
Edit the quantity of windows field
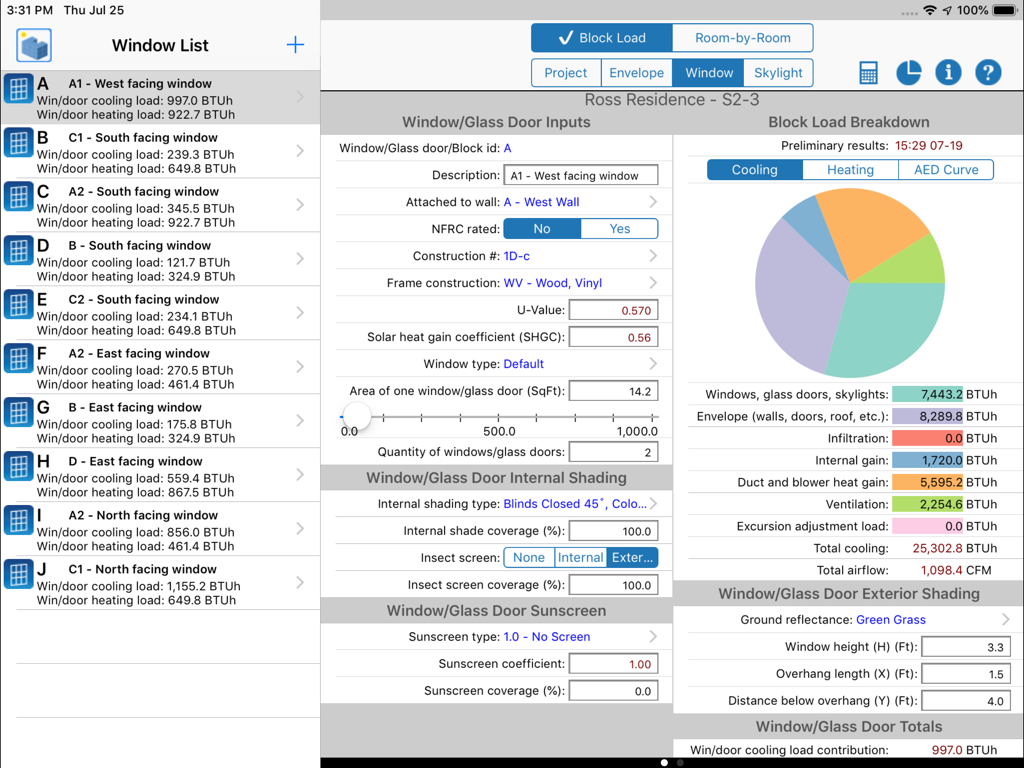pyautogui.click(x=612, y=451)
